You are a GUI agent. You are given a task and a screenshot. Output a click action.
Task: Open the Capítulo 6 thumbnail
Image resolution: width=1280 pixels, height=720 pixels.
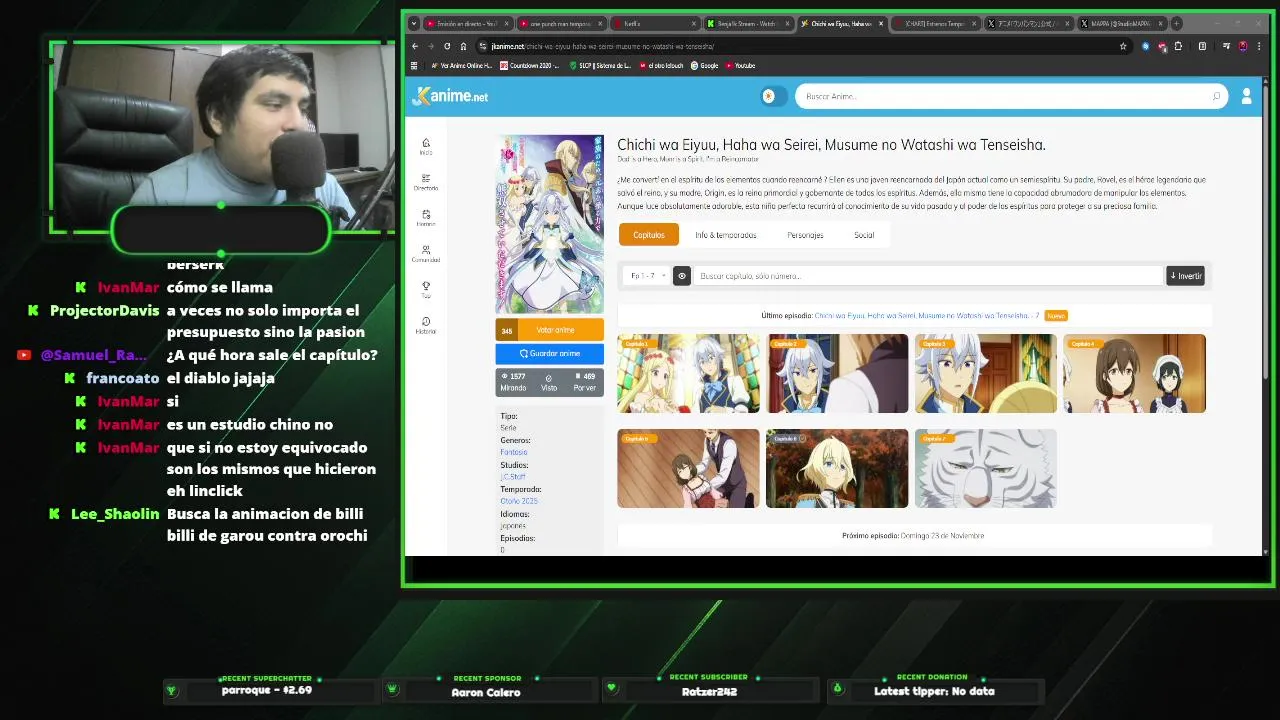pos(838,468)
